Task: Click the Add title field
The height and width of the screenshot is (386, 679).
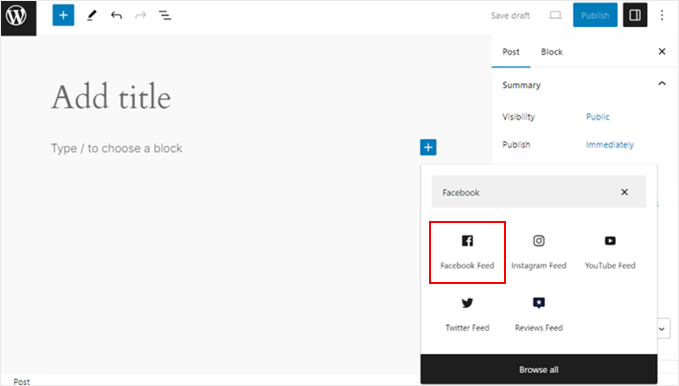Action: 111,97
